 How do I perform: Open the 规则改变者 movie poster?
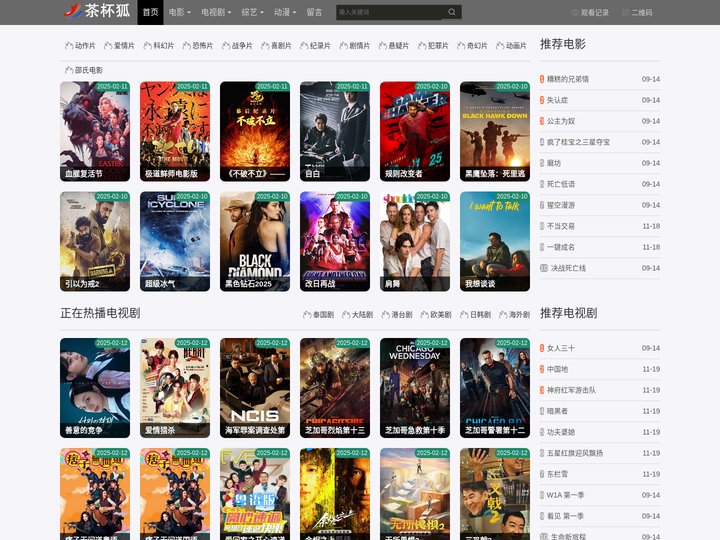(x=415, y=131)
